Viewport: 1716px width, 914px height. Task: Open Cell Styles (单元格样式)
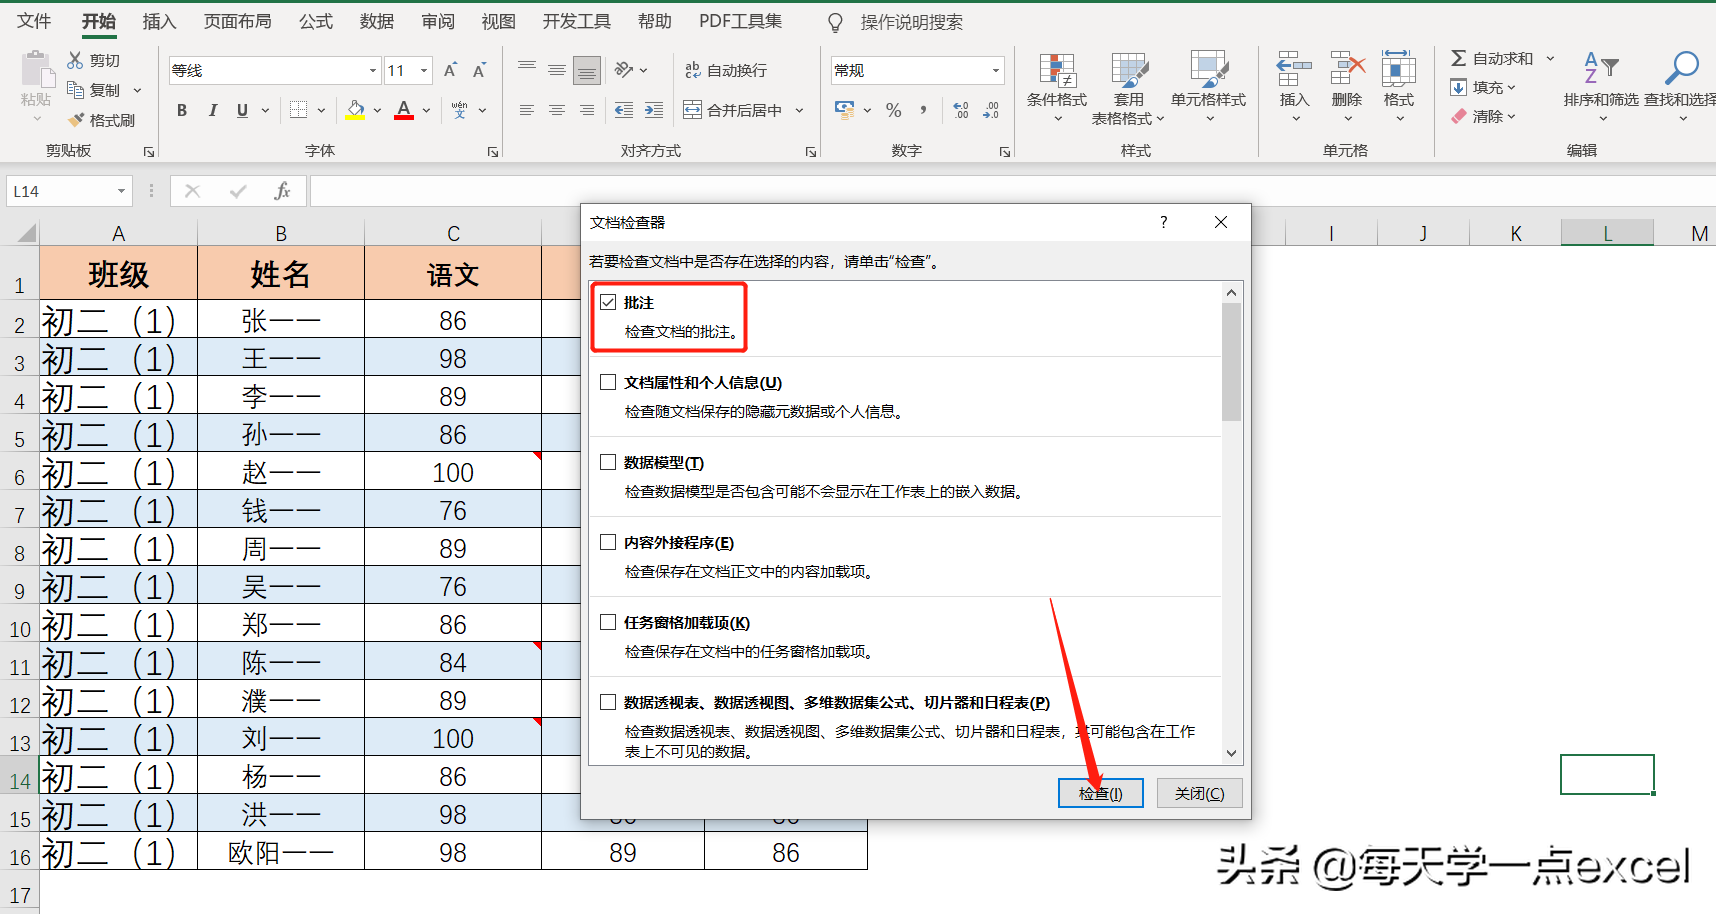point(1208,88)
